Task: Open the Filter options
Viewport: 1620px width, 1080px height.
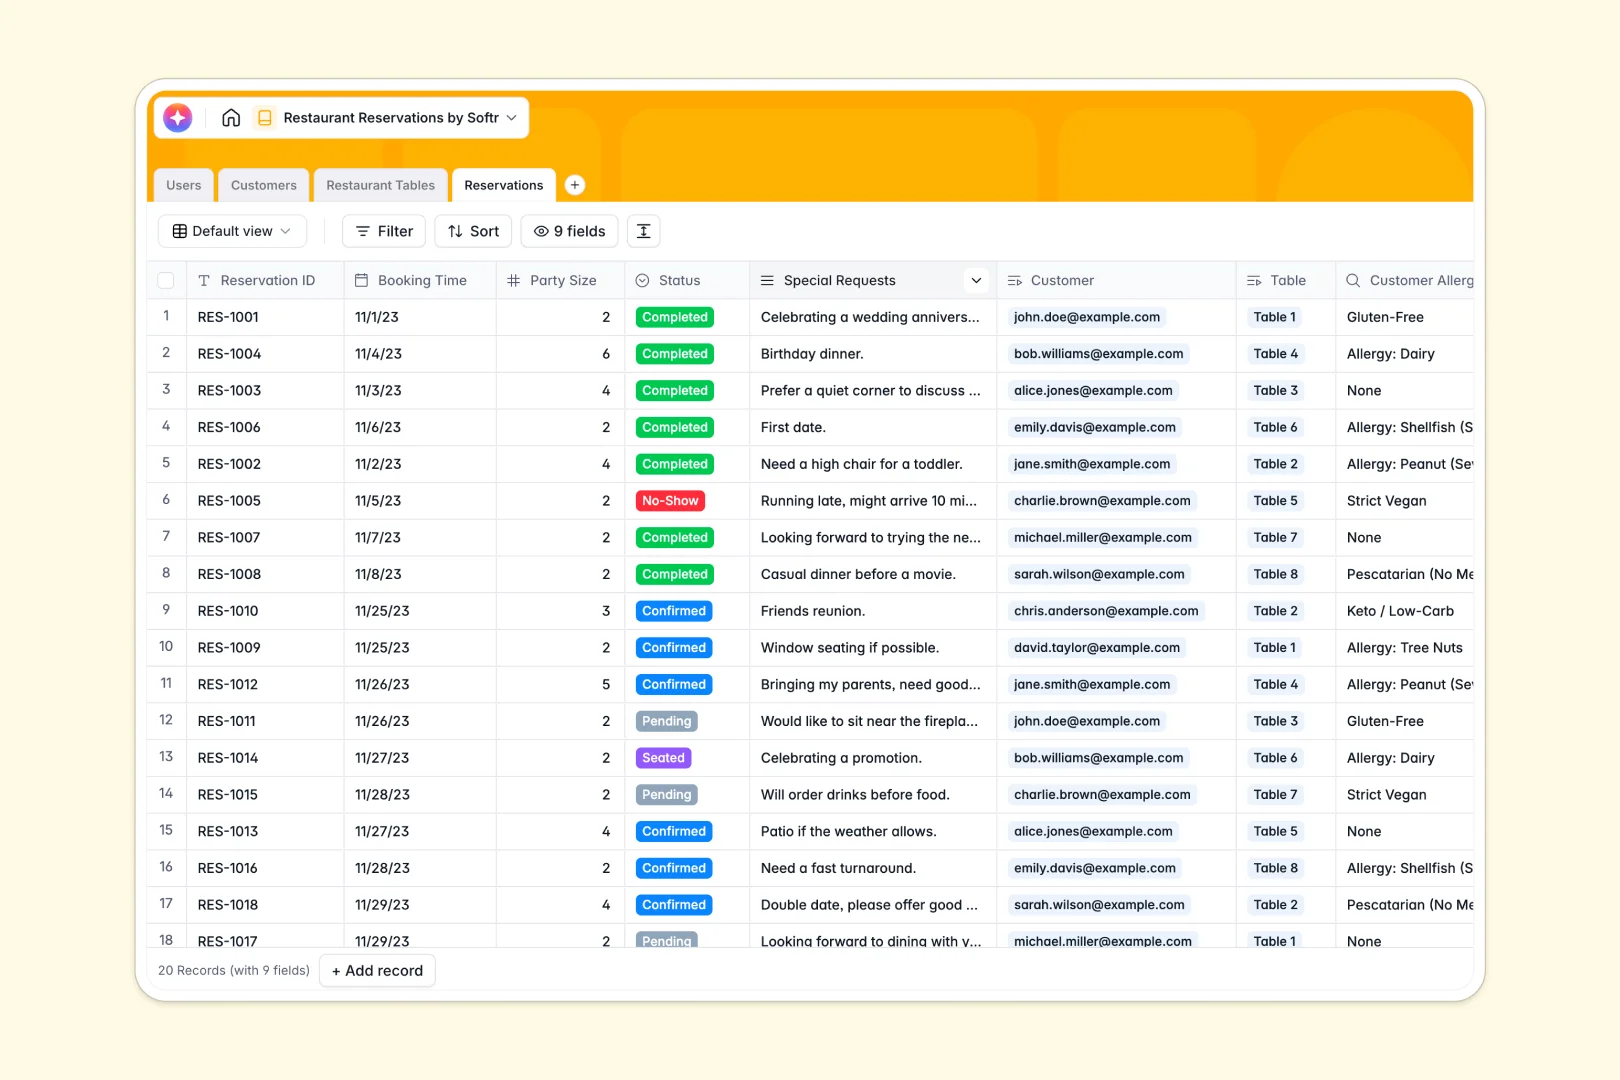Action: click(384, 231)
